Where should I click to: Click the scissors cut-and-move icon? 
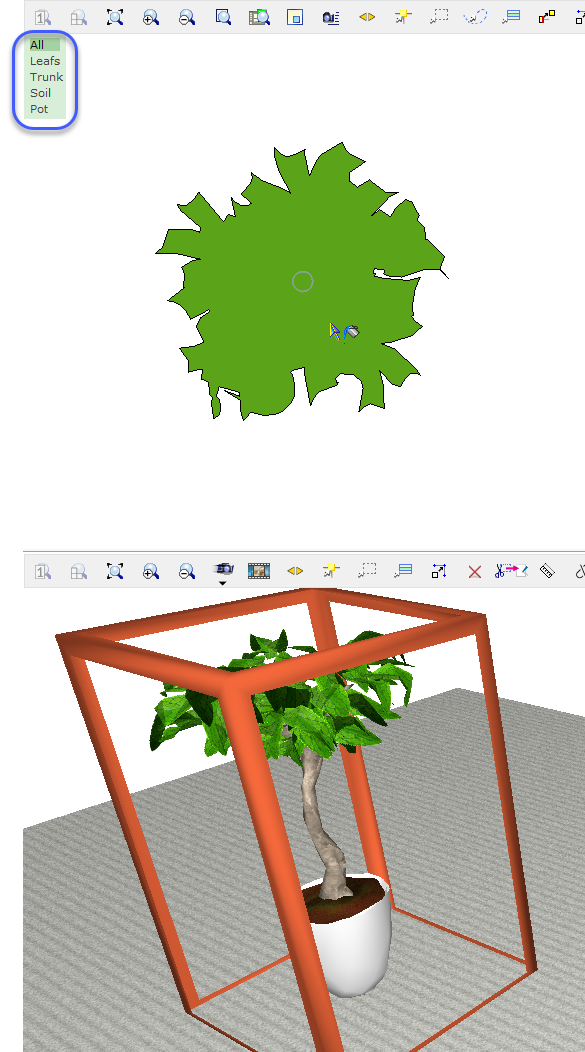point(511,571)
